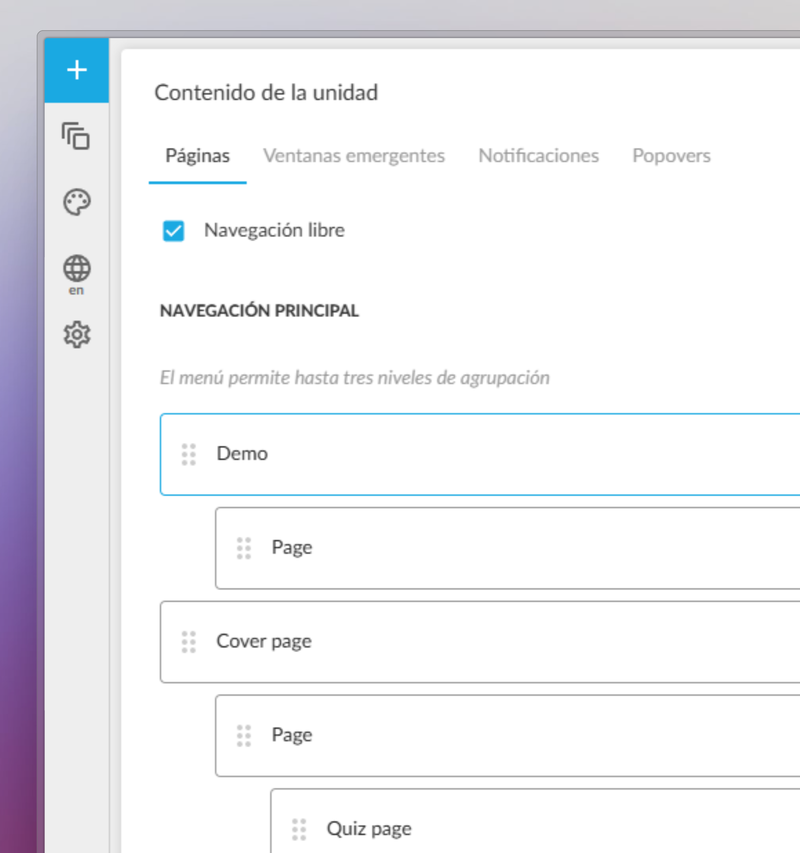
Task: Select the Demo page item
Action: (x=480, y=454)
